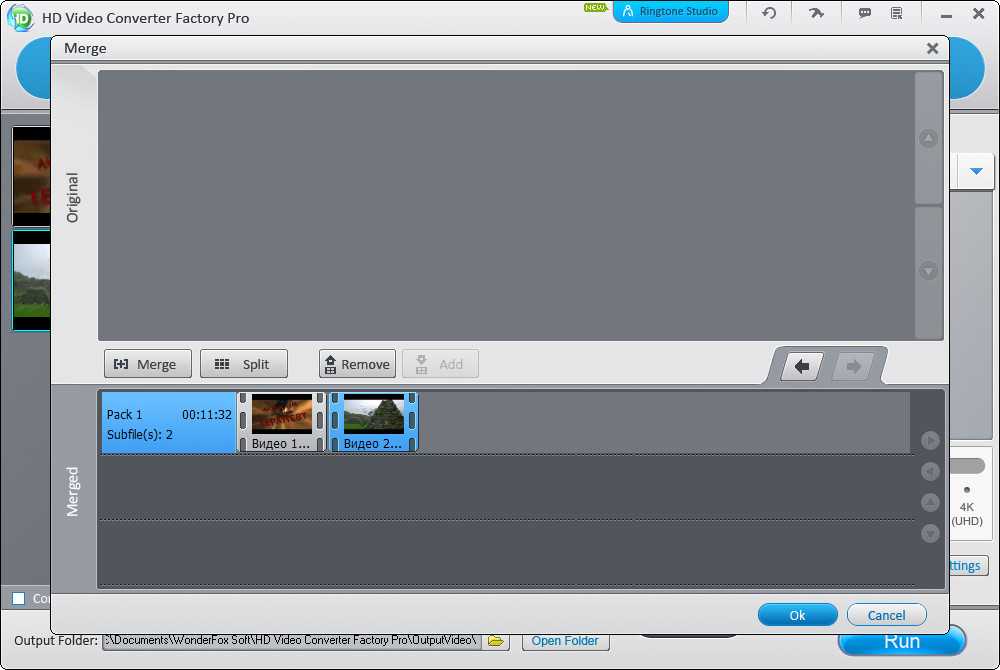Click the upgrade arrow icon in title bar

click(816, 13)
